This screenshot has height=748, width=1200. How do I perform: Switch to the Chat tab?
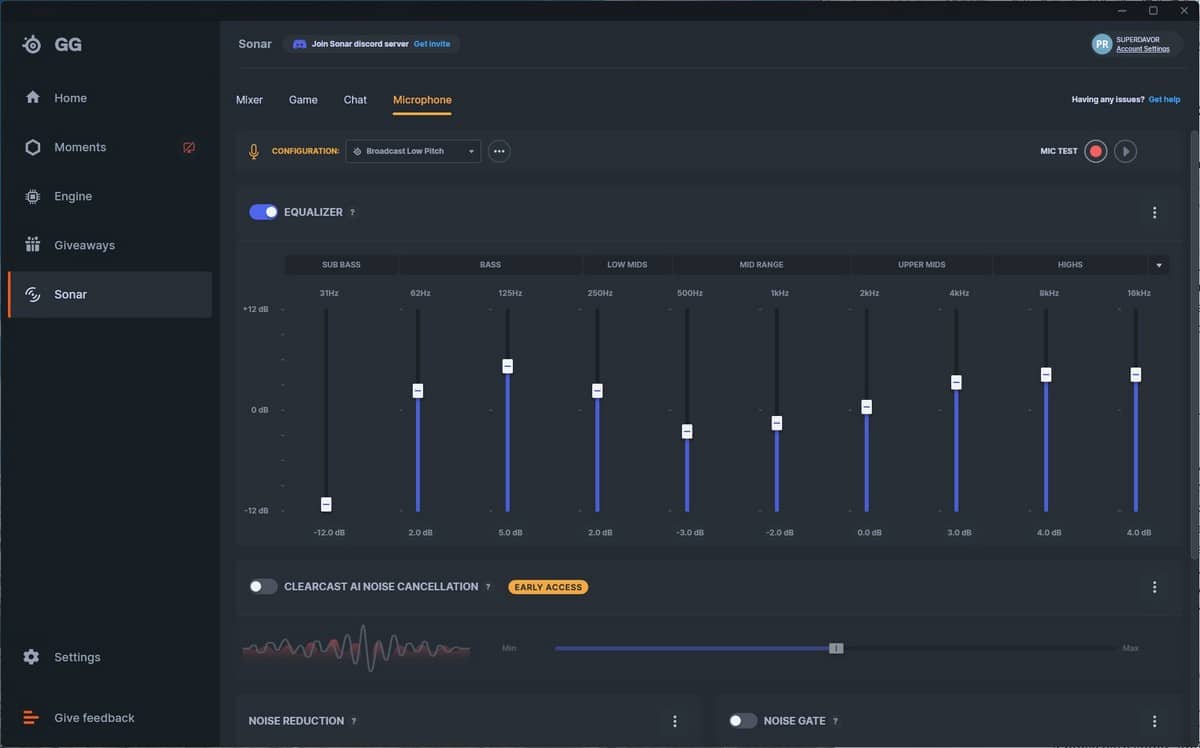click(355, 100)
